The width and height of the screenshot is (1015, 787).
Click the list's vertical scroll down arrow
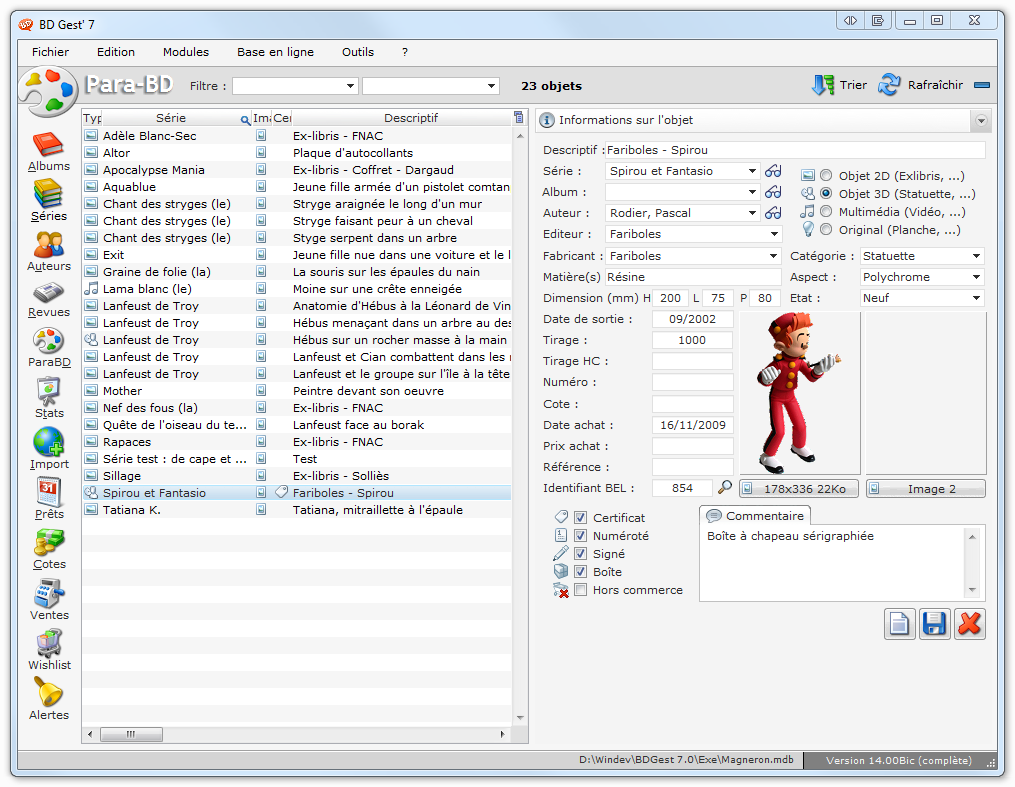(x=520, y=718)
